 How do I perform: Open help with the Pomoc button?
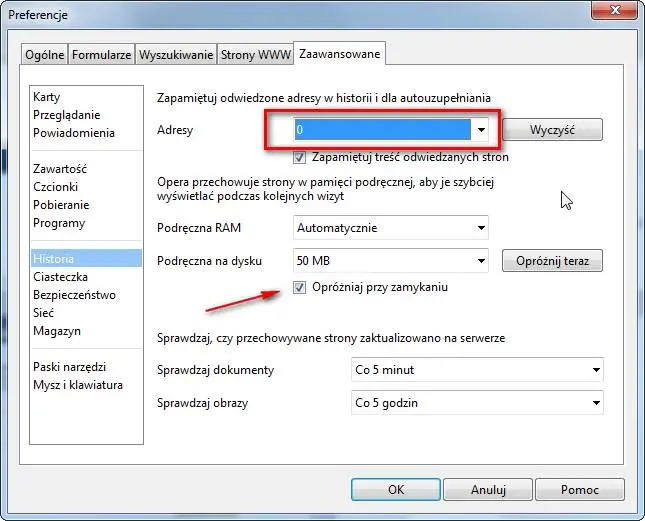580,490
